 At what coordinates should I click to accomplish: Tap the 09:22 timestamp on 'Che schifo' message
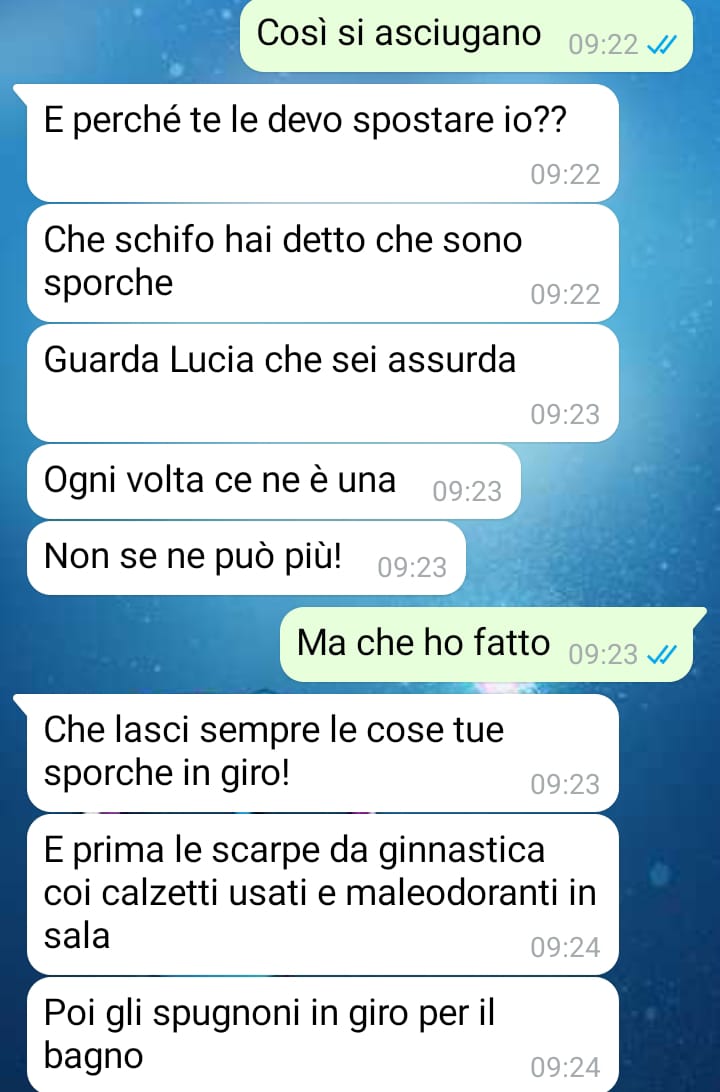pyautogui.click(x=565, y=295)
